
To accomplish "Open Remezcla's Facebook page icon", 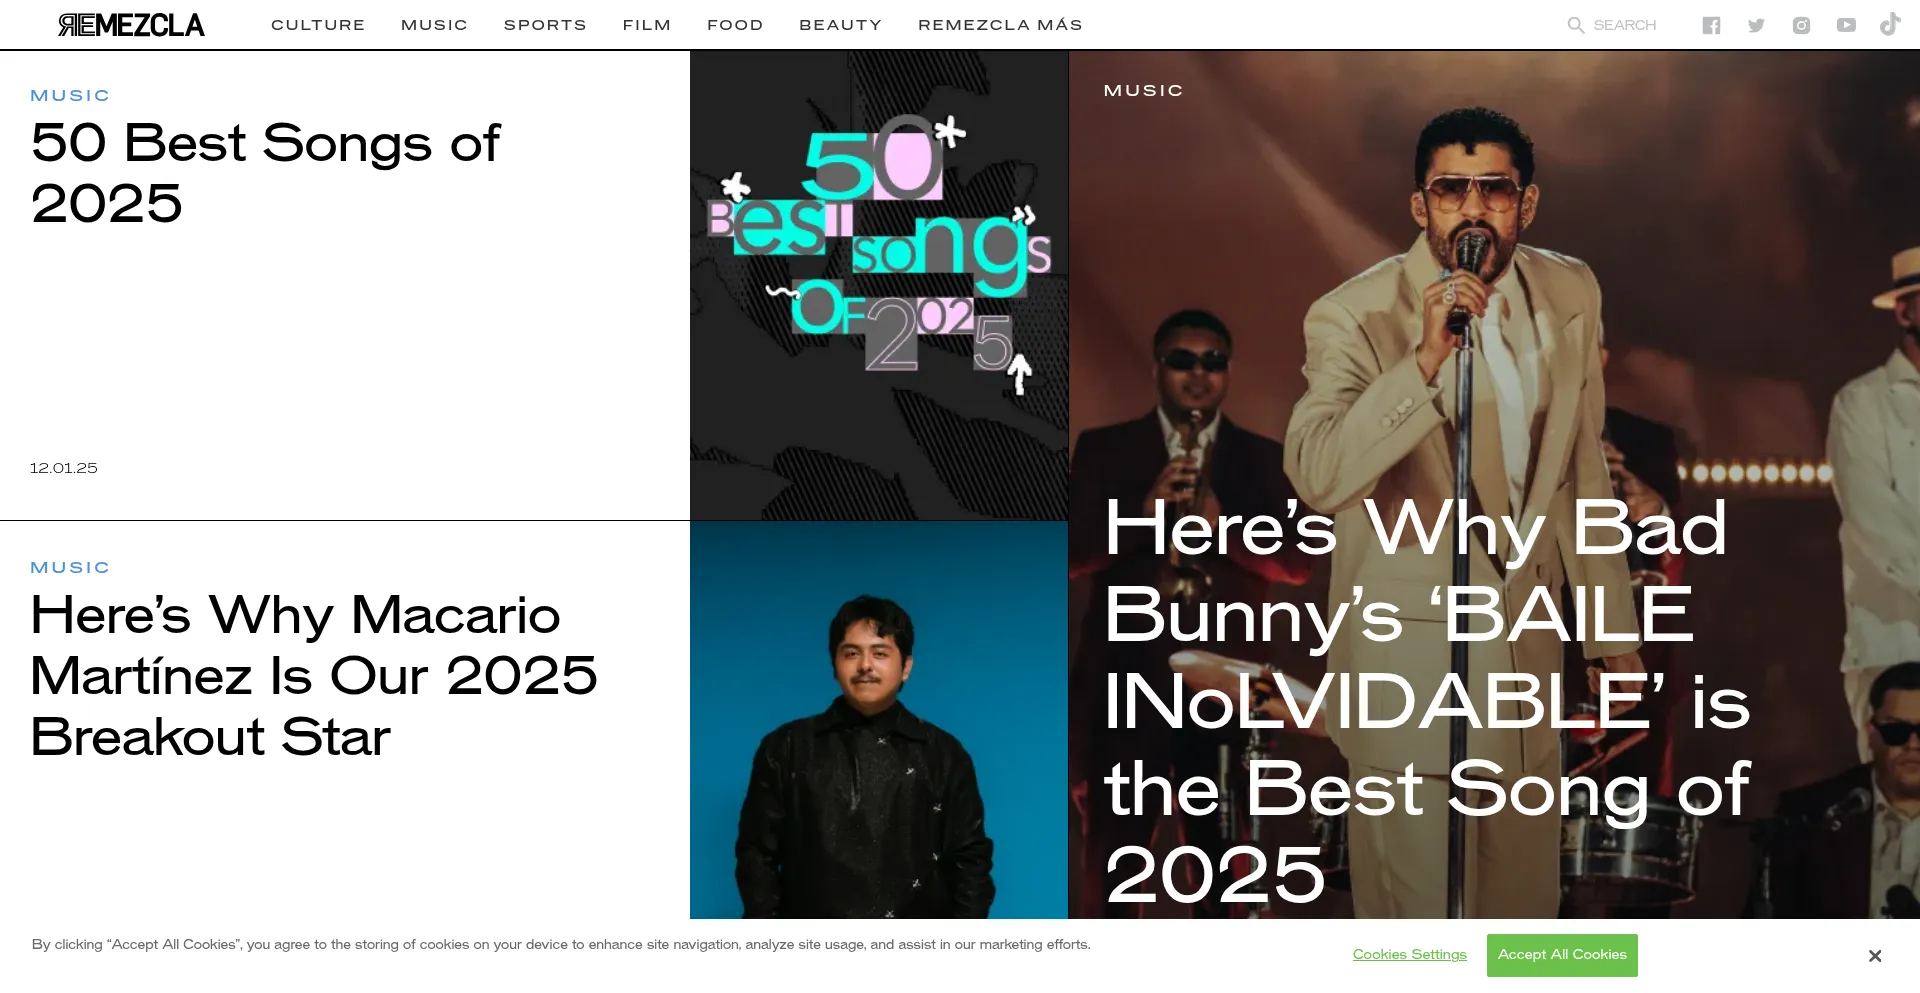I will point(1711,24).
